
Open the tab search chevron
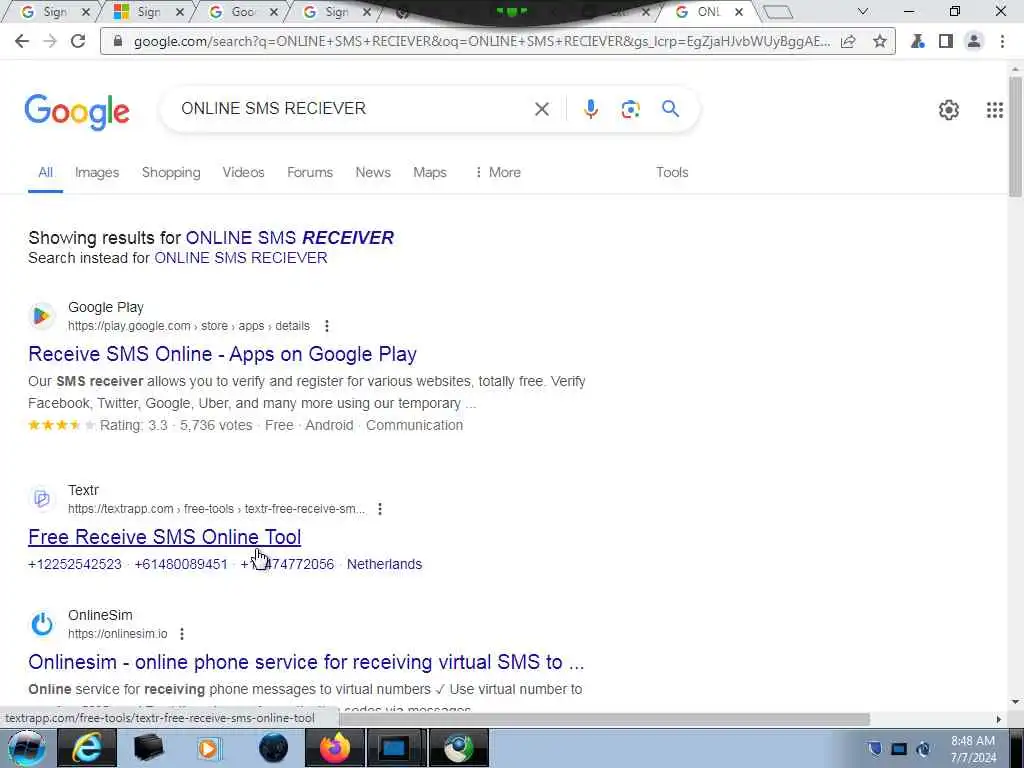point(863,11)
